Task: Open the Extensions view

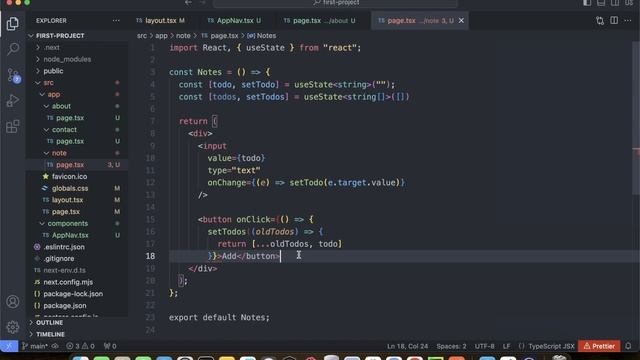Action: pos(13,126)
